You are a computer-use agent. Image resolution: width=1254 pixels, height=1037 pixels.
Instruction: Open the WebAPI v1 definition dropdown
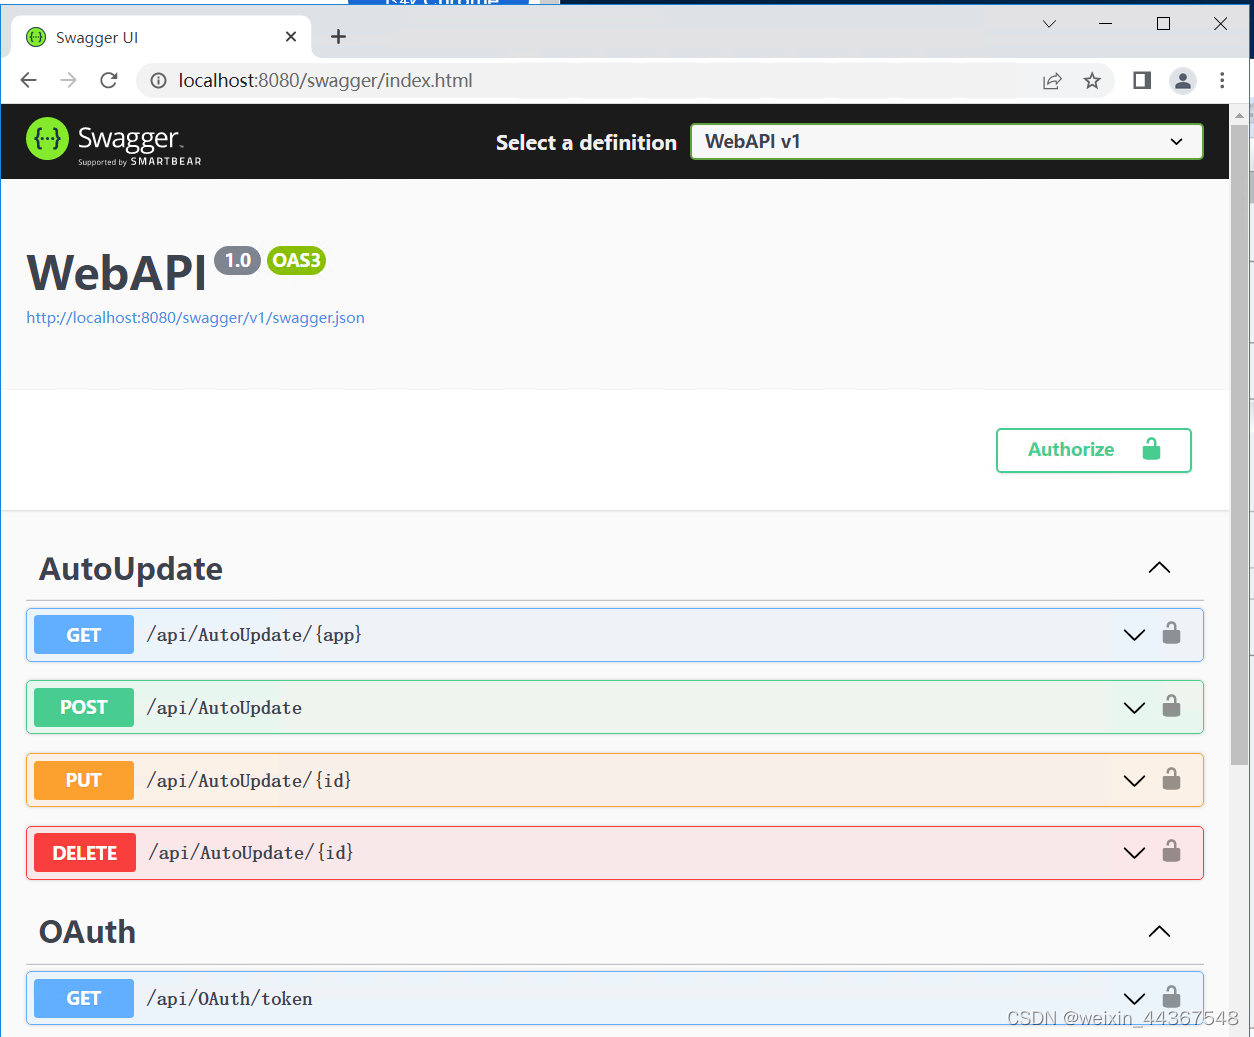[946, 142]
